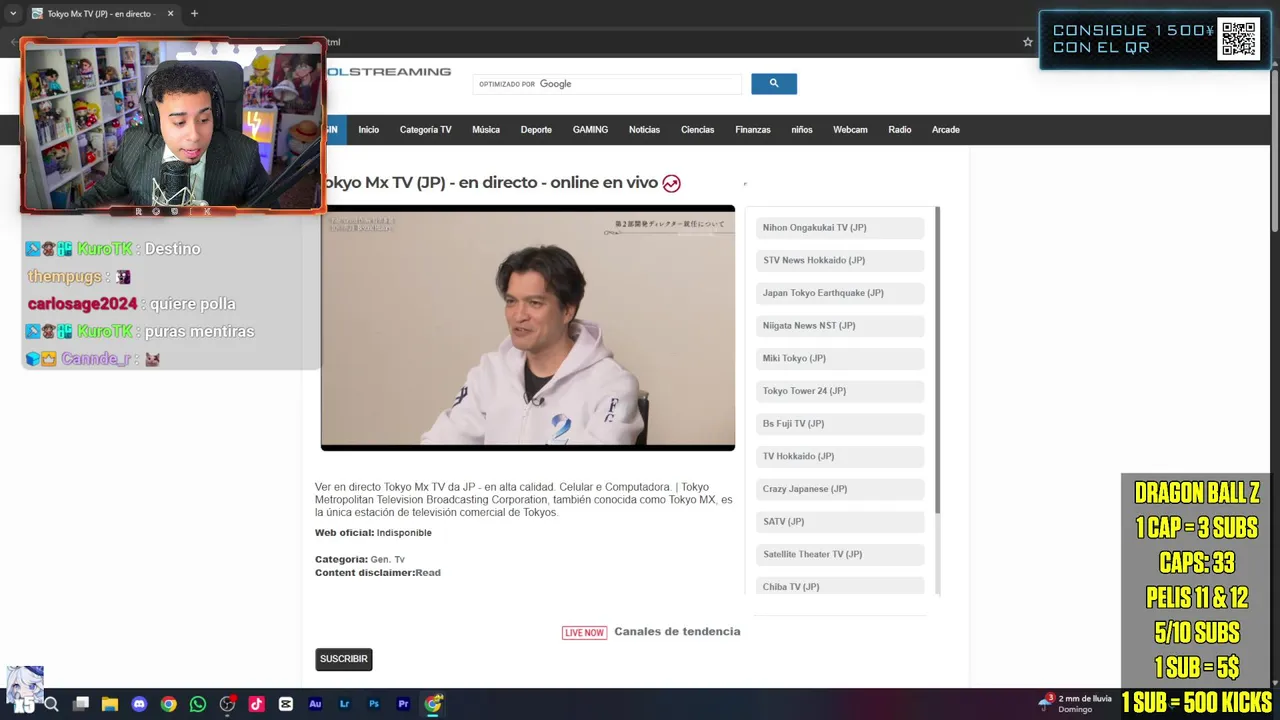The height and width of the screenshot is (720, 1280).
Task: Open the Content disclaimer Read link
Action: tap(428, 573)
